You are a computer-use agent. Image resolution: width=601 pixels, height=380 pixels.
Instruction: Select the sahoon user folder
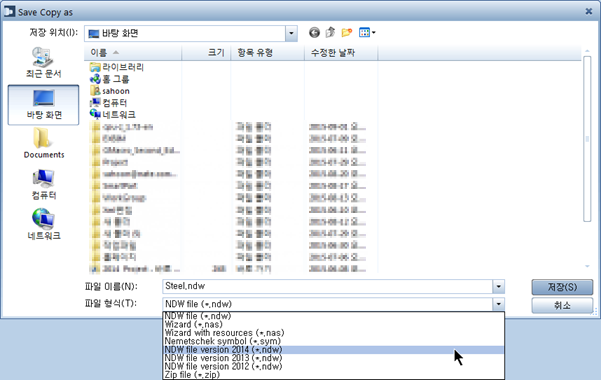pyautogui.click(x=110, y=91)
